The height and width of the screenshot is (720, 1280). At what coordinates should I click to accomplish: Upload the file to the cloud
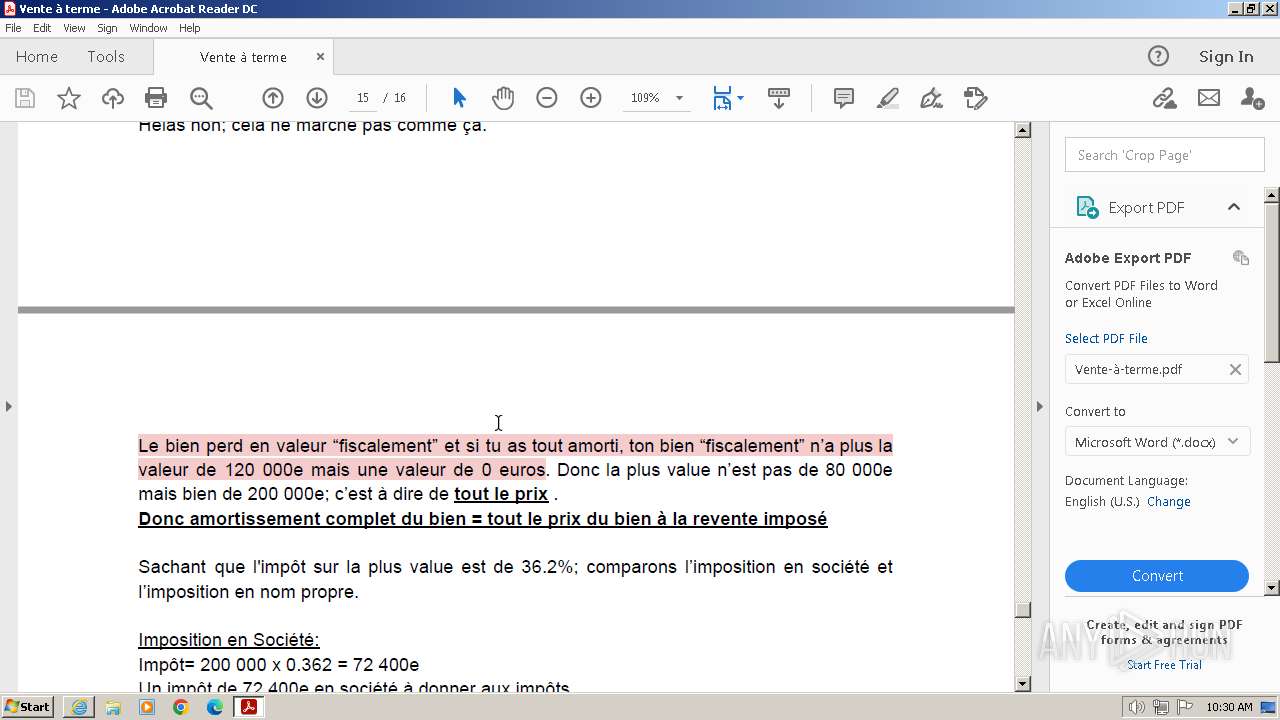(113, 98)
